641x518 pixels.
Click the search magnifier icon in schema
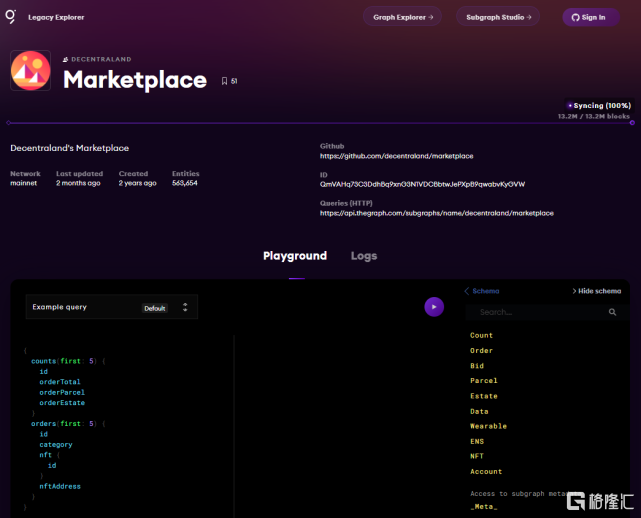[613, 313]
